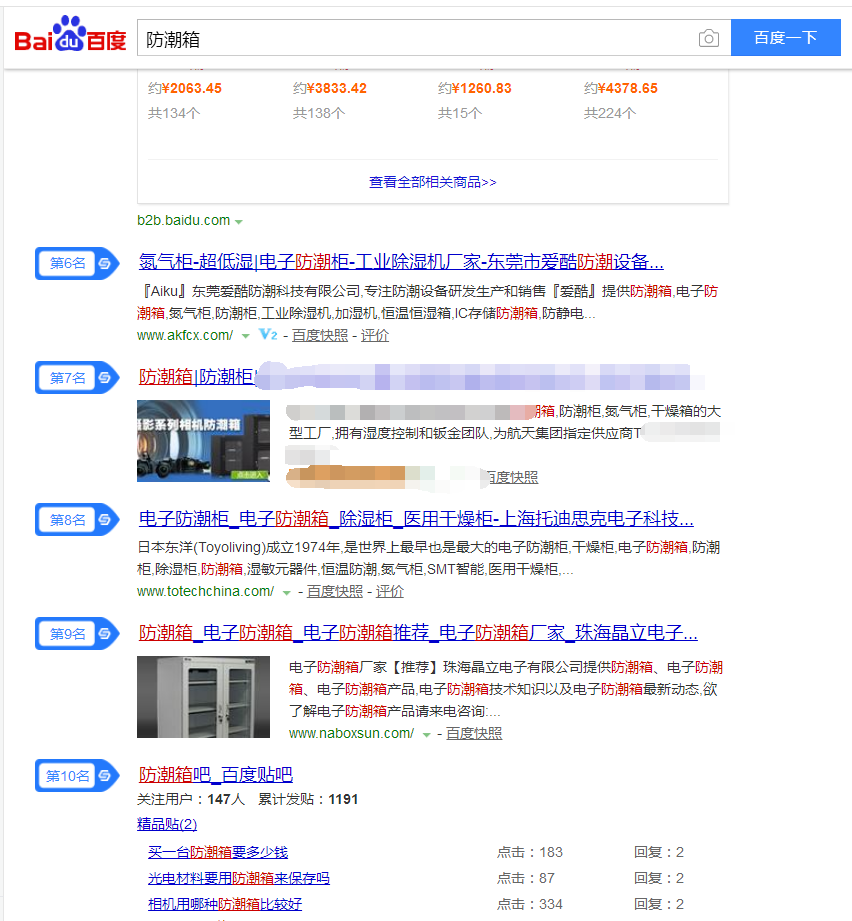Open the post 买一台防潮箱要多少钱
The image size is (852, 921).
[x=218, y=852]
